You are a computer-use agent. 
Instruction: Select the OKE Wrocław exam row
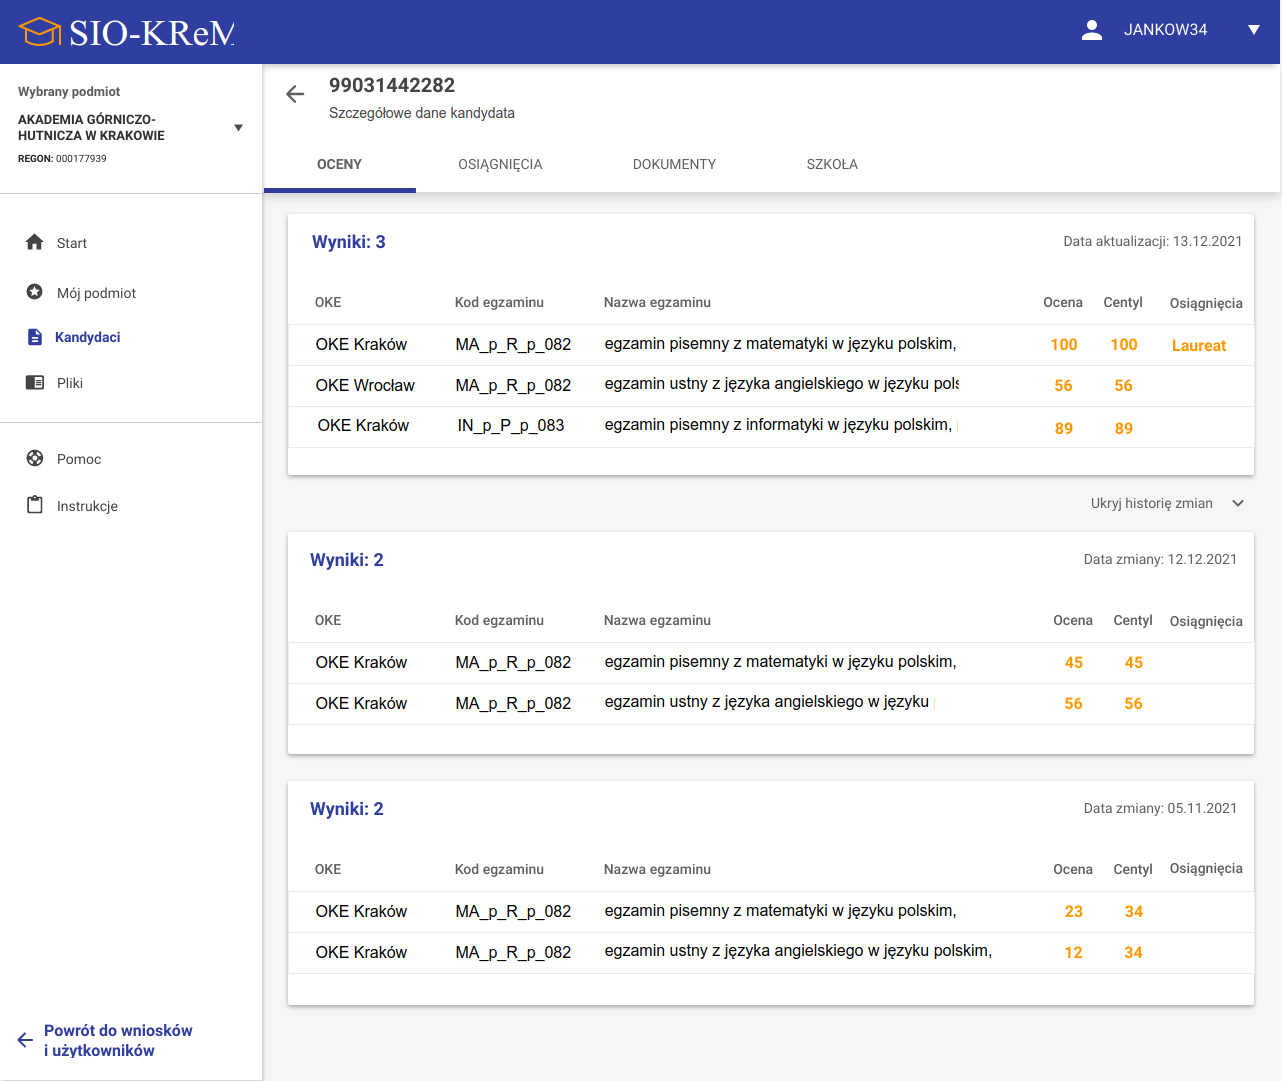[x=365, y=385]
